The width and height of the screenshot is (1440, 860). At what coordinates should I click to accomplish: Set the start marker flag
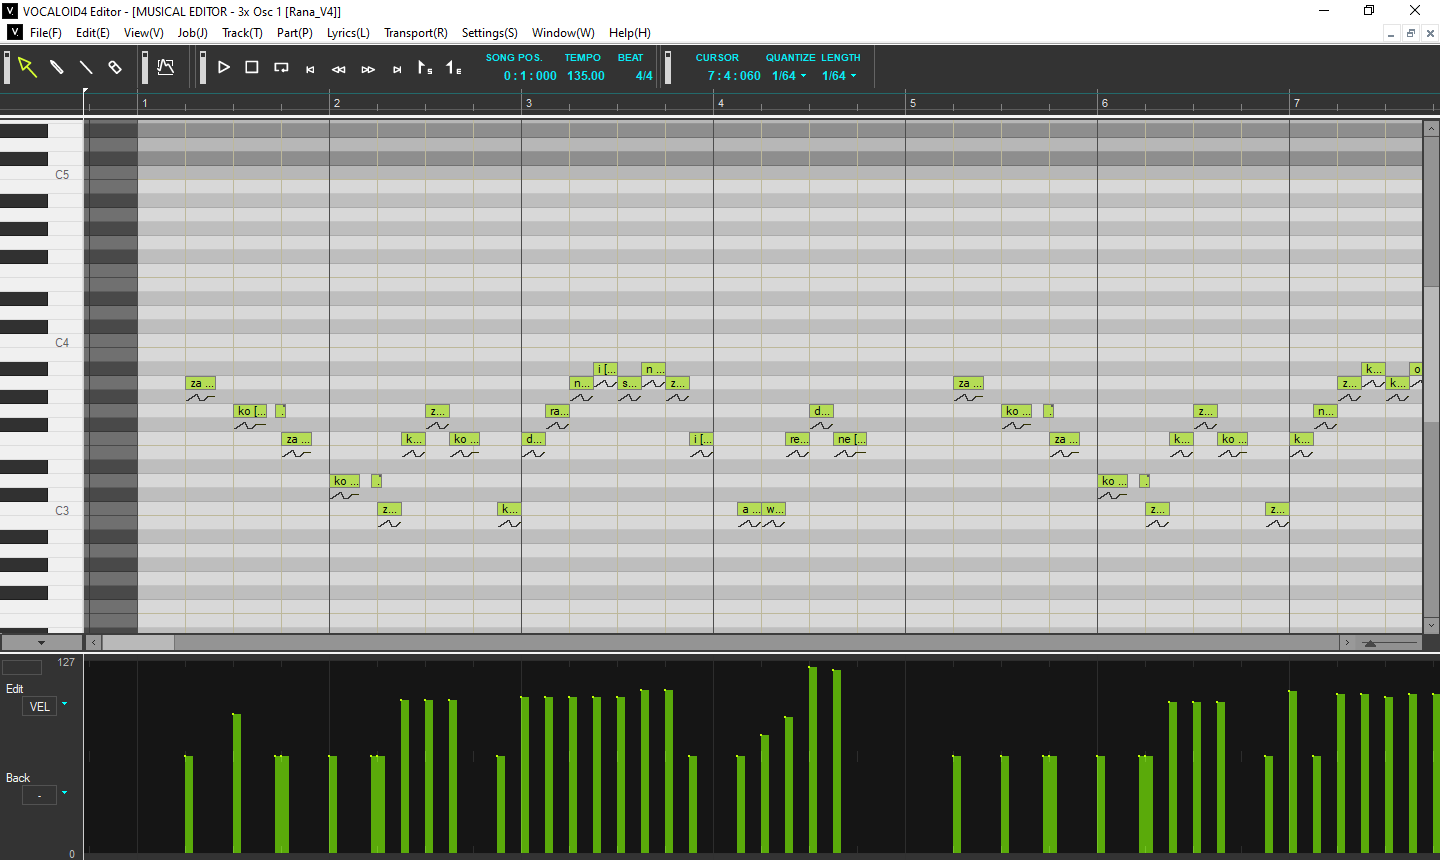[425, 68]
